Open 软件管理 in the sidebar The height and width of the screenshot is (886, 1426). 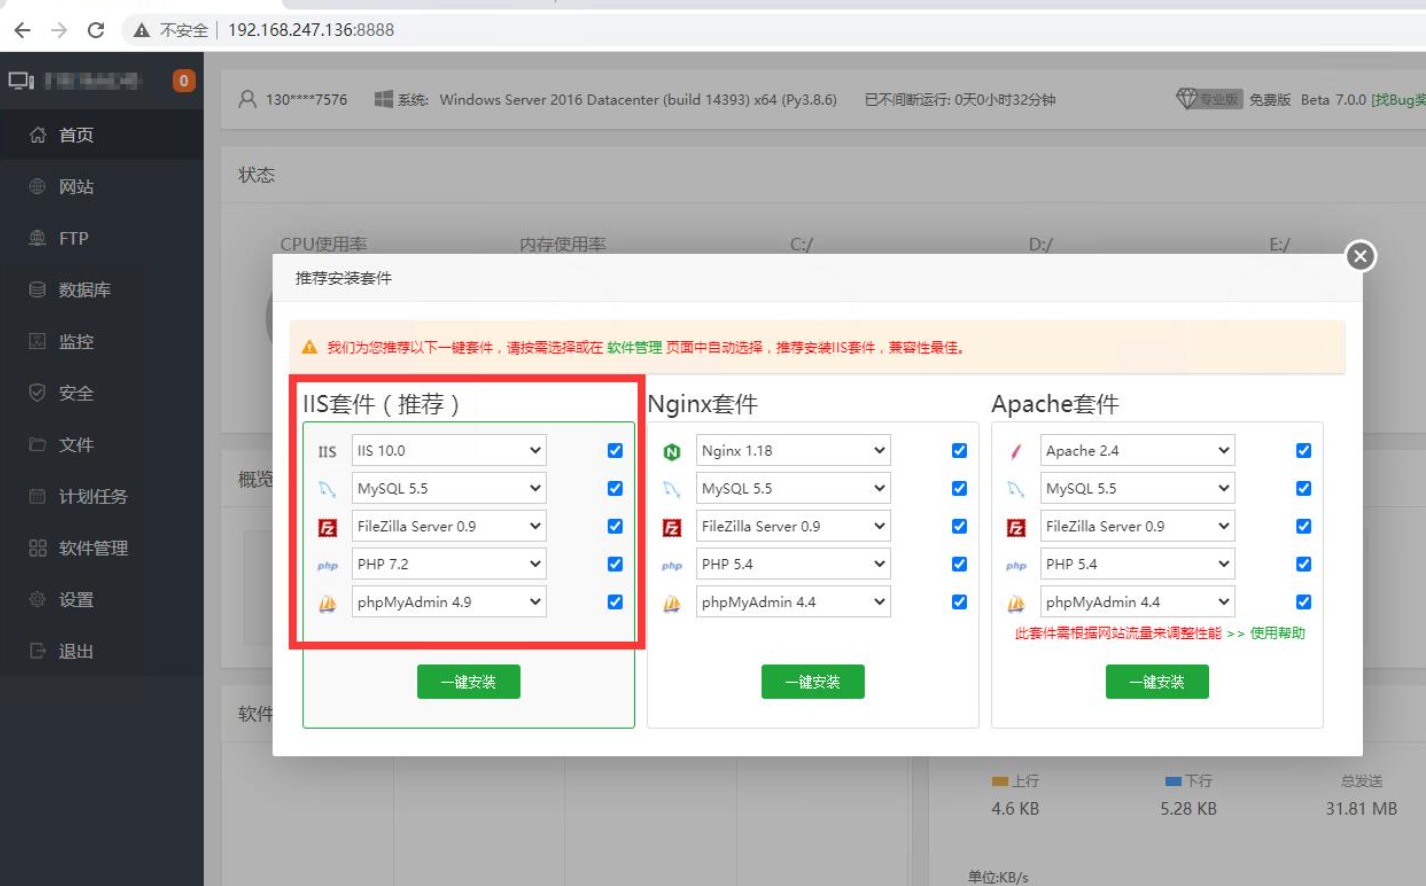click(x=93, y=548)
